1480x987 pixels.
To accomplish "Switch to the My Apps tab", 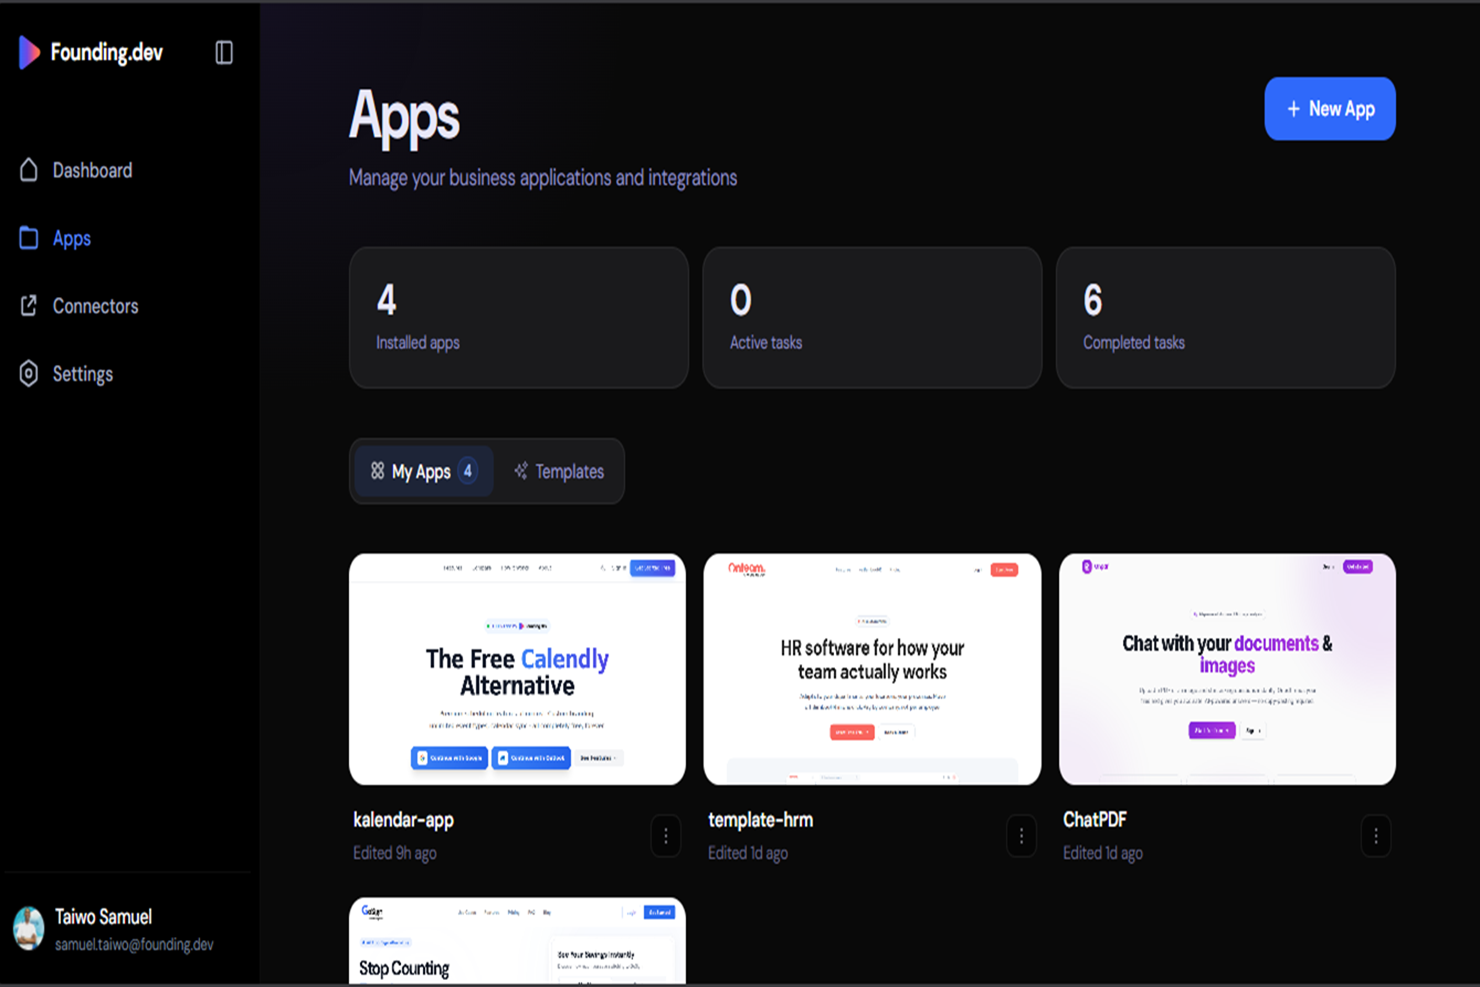I will click(424, 471).
